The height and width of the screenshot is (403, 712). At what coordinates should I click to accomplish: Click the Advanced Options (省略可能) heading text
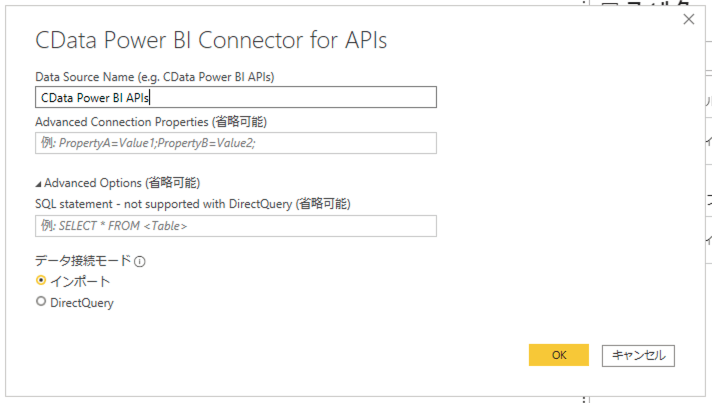pyautogui.click(x=122, y=183)
